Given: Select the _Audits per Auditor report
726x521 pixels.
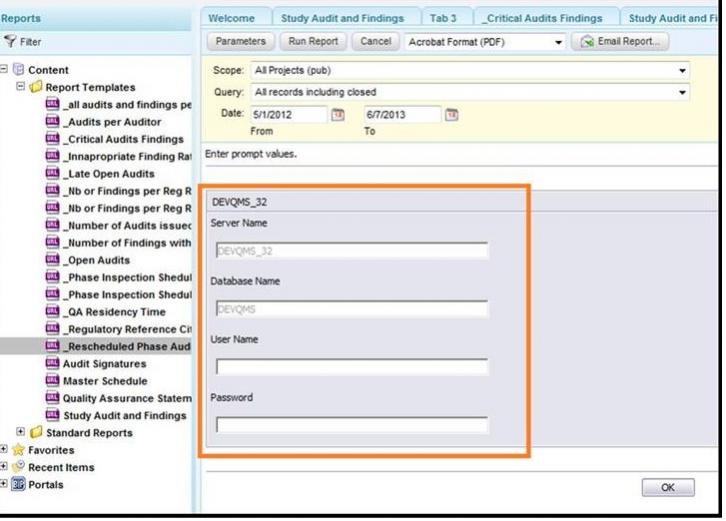Looking at the screenshot, I should coord(113,122).
